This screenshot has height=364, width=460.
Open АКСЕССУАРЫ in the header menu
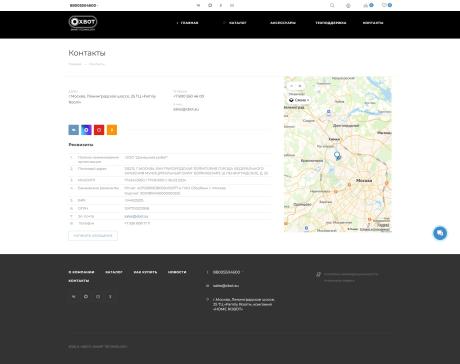coord(283,23)
